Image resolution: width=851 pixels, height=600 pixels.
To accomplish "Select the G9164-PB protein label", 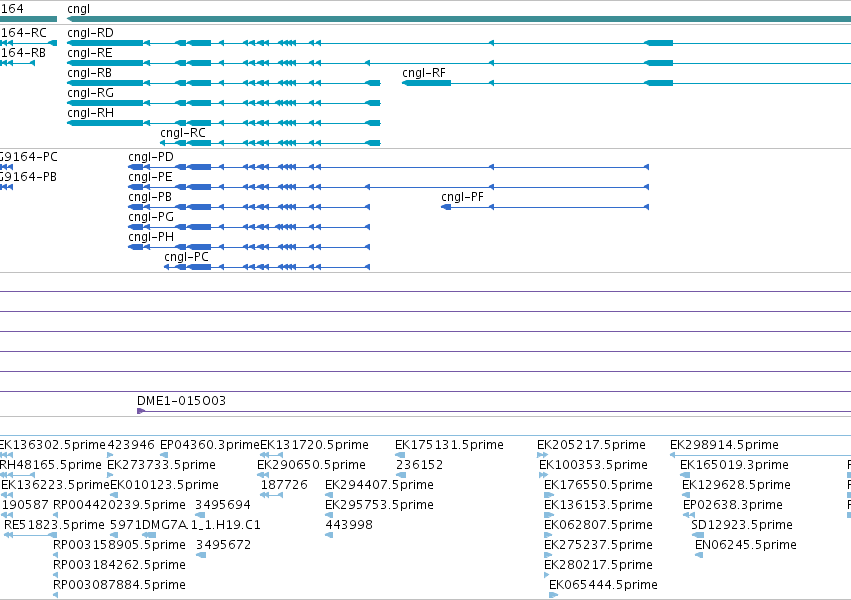I will [x=28, y=177].
